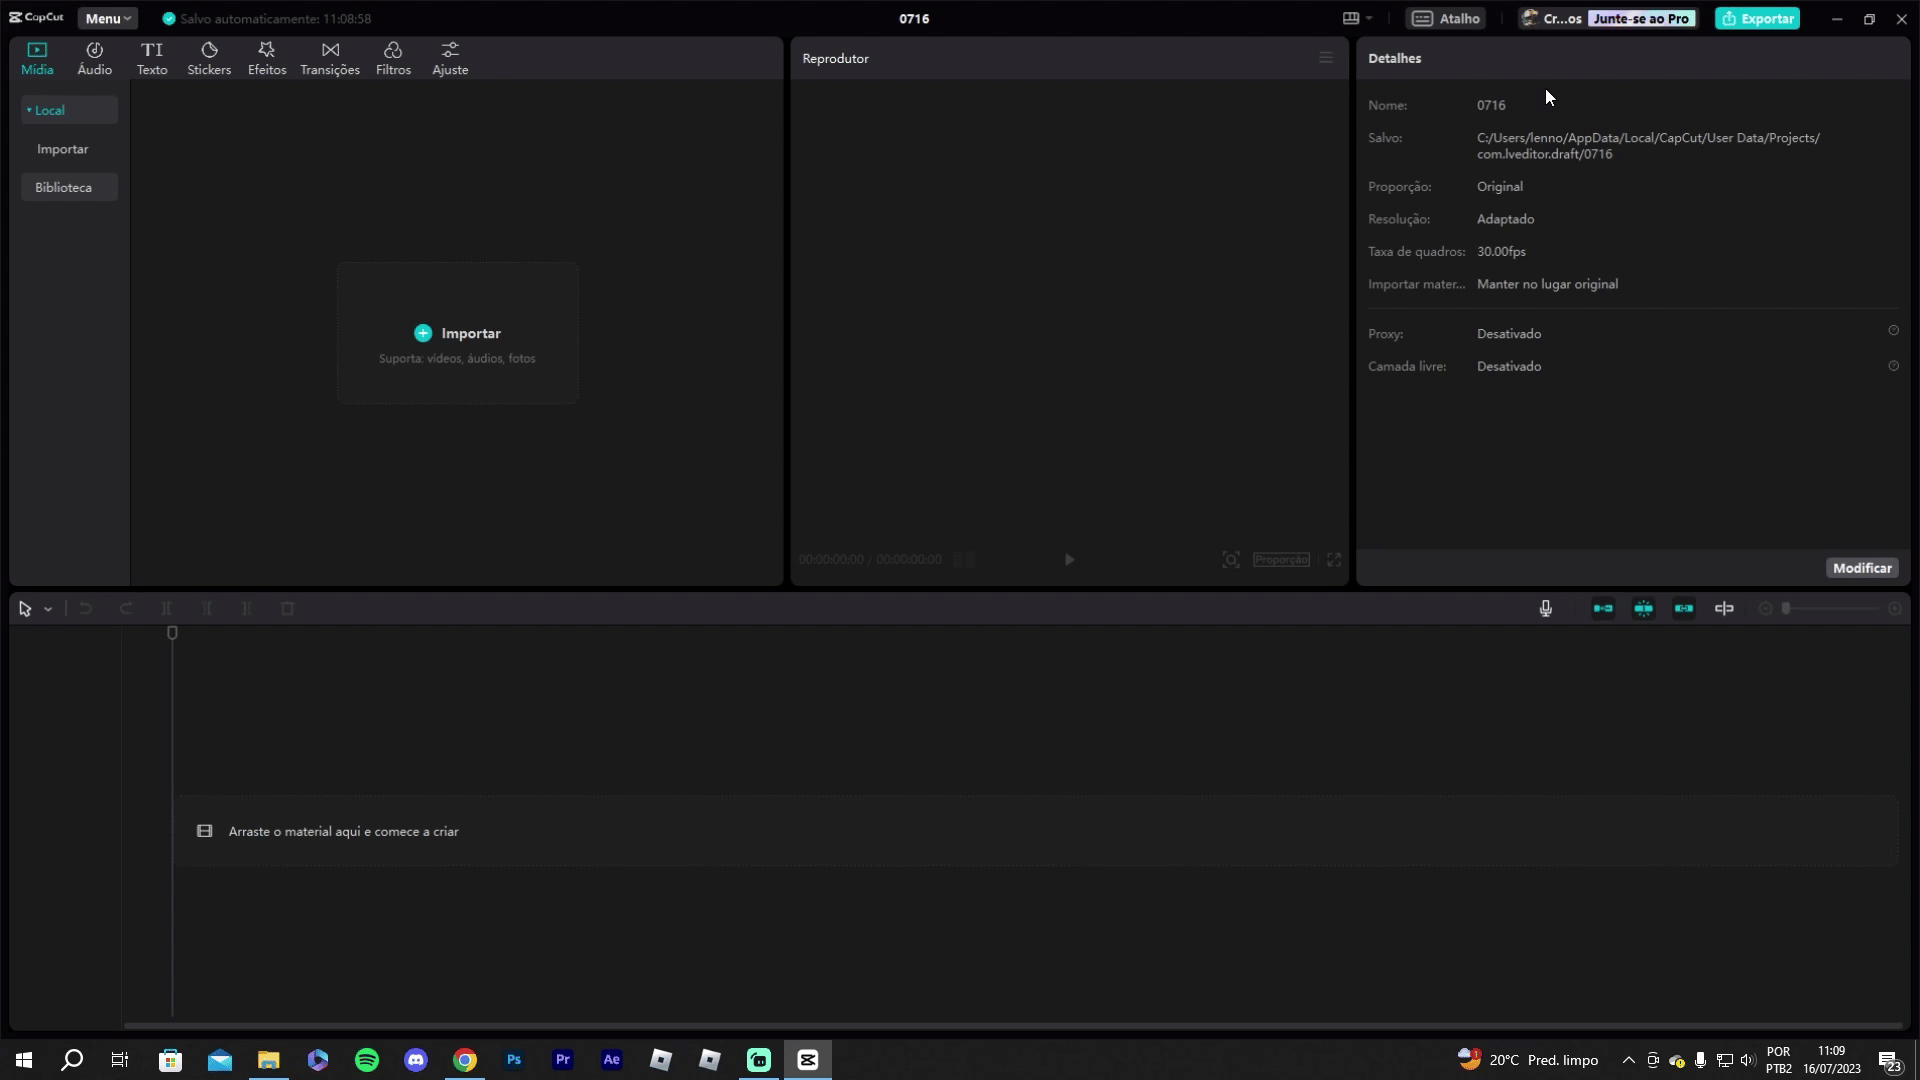The image size is (1920, 1080).
Task: Select Biblioteca in the media sidebar
Action: point(63,187)
